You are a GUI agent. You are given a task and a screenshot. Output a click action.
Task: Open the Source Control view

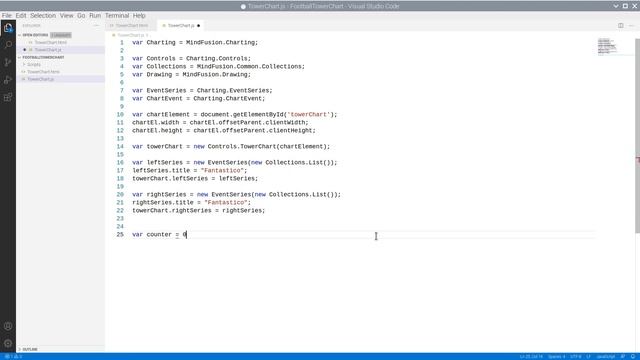8,62
